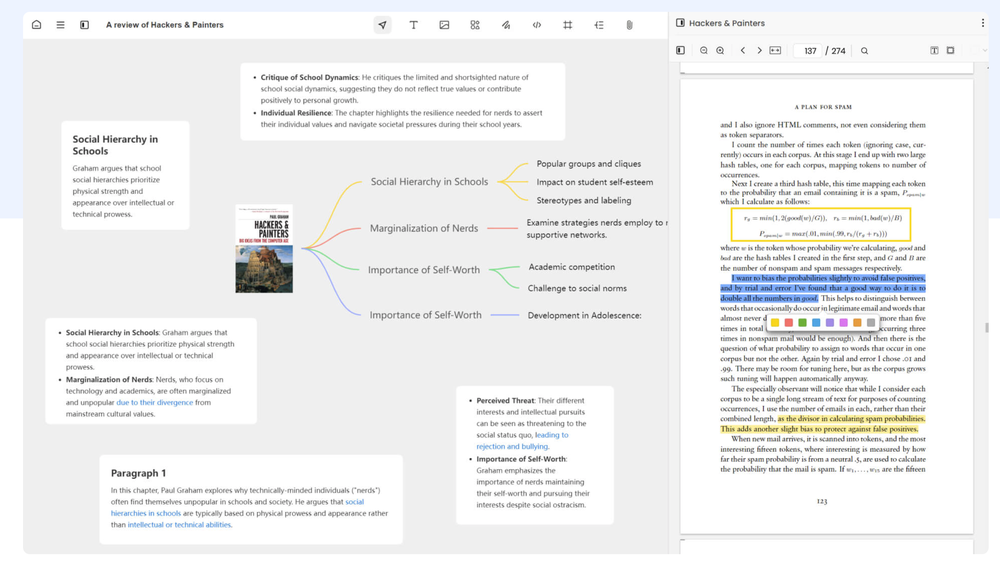Viewport: 1000px width, 566px height.
Task: Select the PDF area selection tool
Action: [x=950, y=50]
